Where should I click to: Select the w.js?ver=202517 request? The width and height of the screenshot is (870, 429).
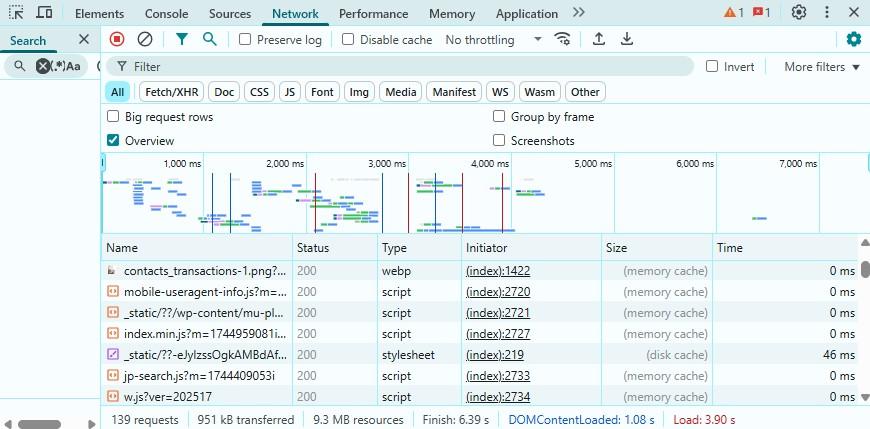pyautogui.click(x=480, y=397)
